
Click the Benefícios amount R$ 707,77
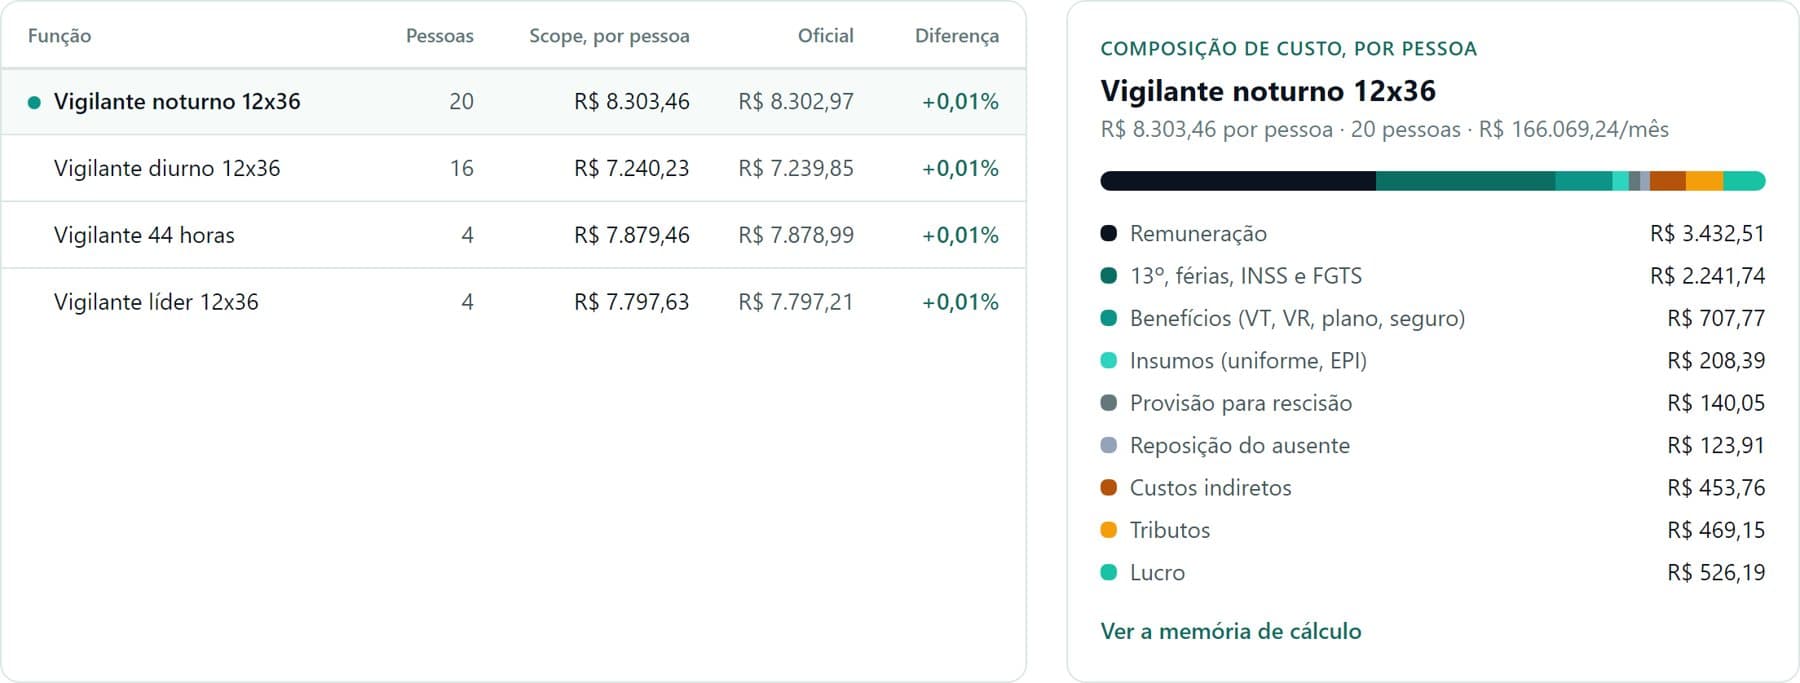click(1716, 318)
